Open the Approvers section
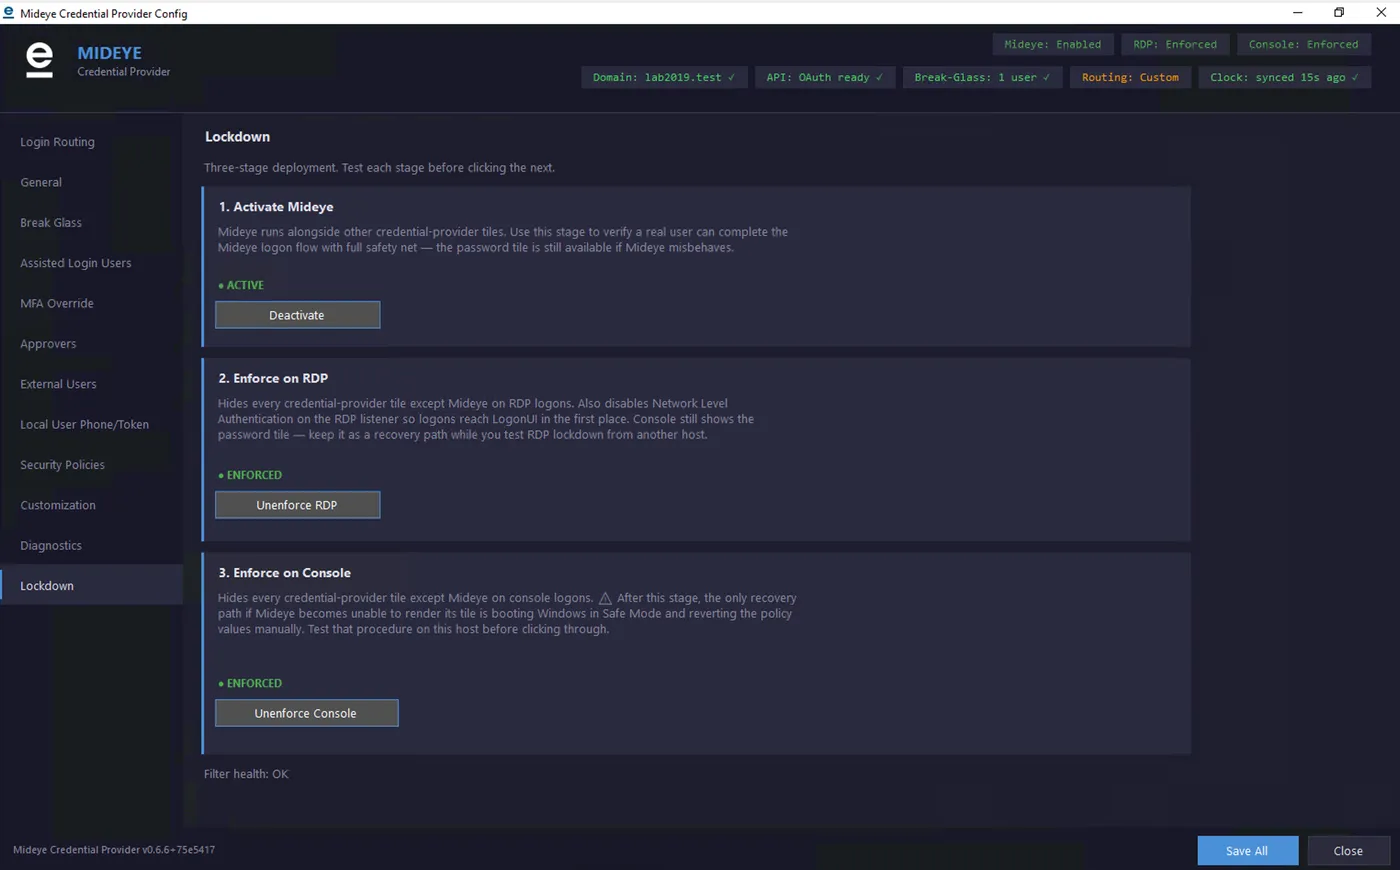1400x870 pixels. [91, 344]
